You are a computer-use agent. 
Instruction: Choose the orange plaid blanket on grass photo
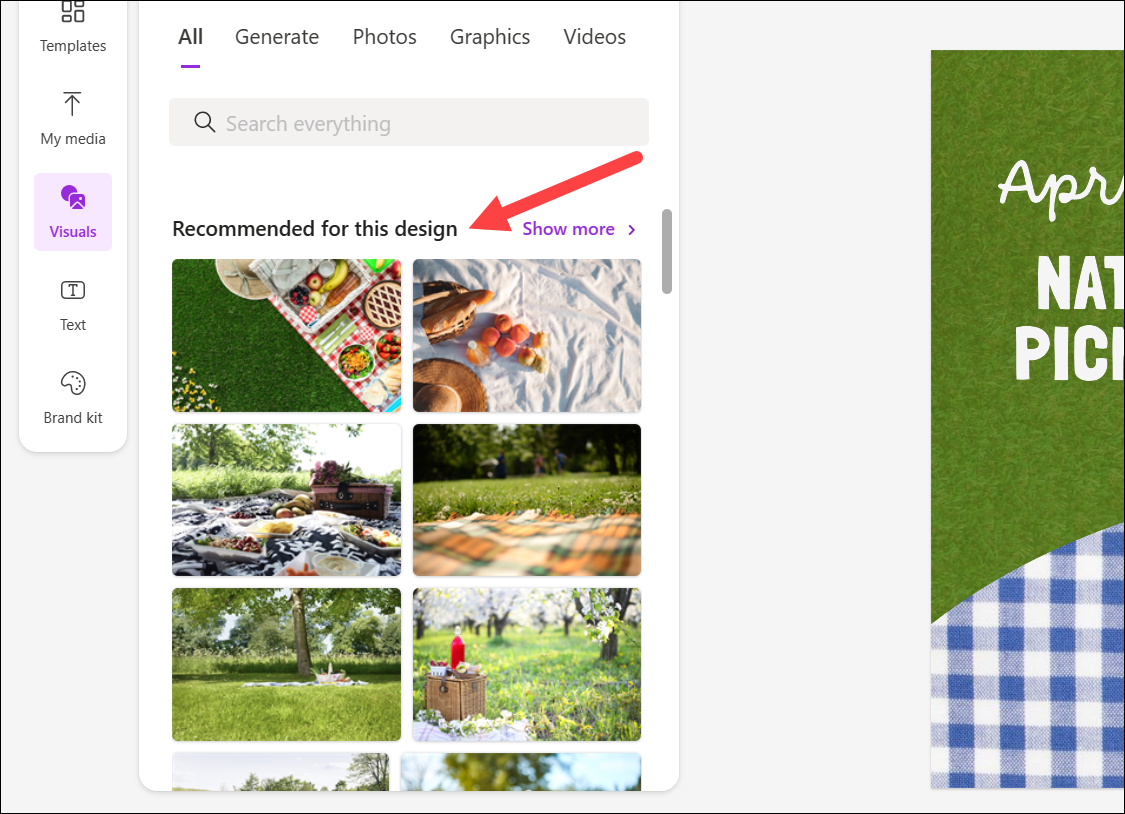click(527, 500)
